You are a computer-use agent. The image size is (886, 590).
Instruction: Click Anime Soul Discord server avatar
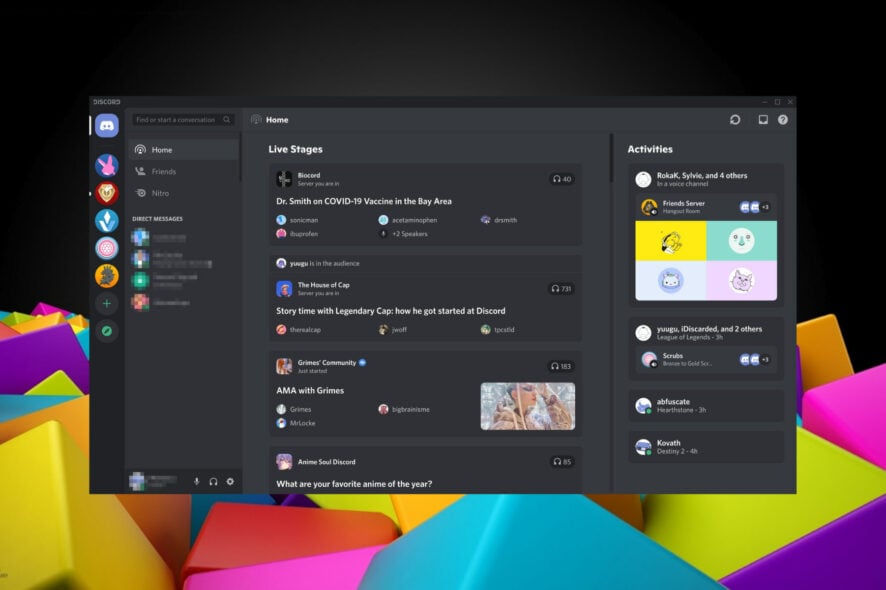284,462
